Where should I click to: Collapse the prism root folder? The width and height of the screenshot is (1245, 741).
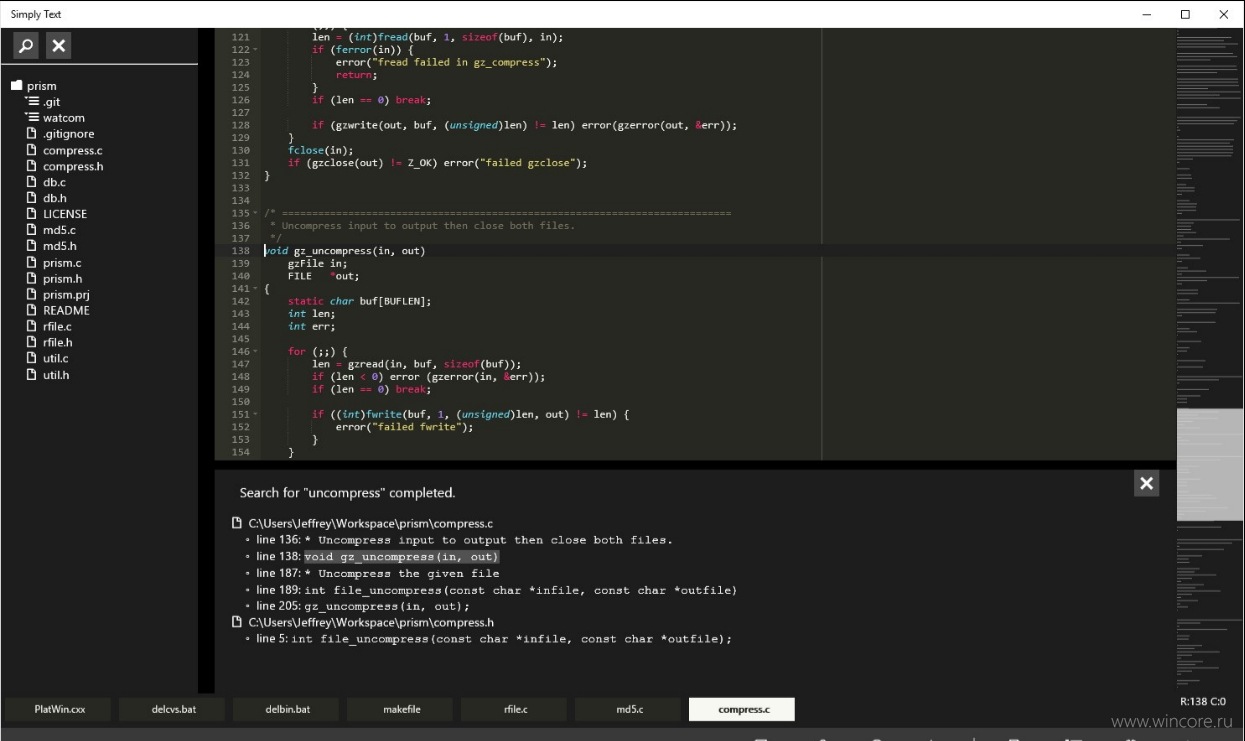click(42, 86)
